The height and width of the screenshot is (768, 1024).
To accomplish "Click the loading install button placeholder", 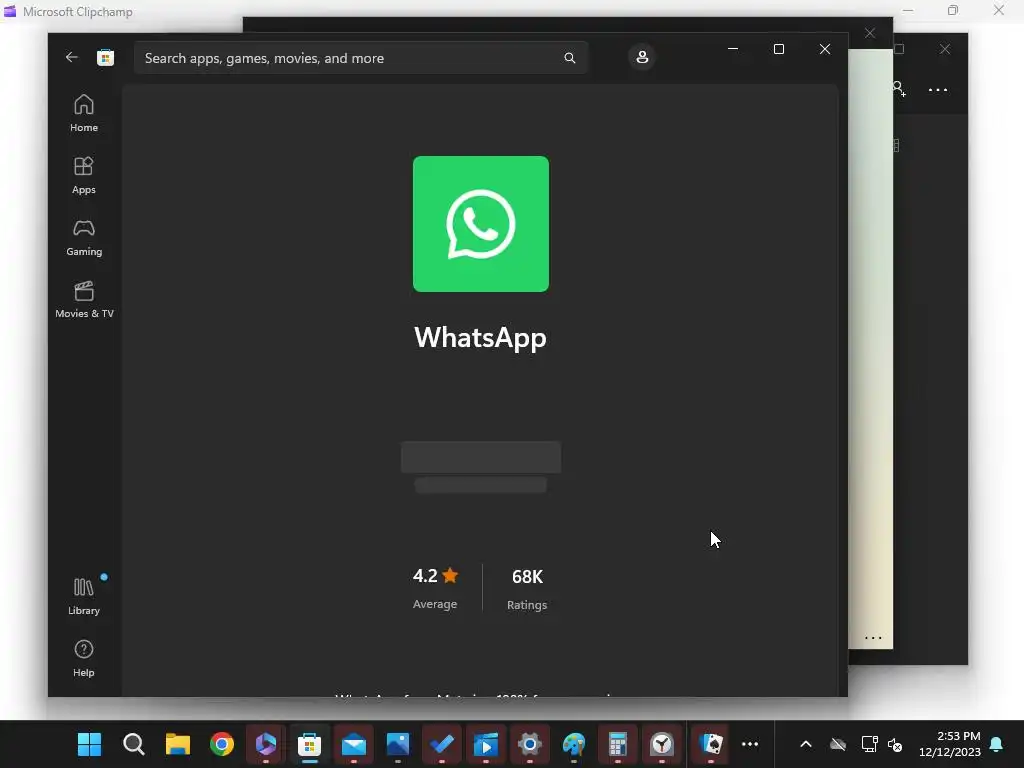I will pyautogui.click(x=481, y=456).
